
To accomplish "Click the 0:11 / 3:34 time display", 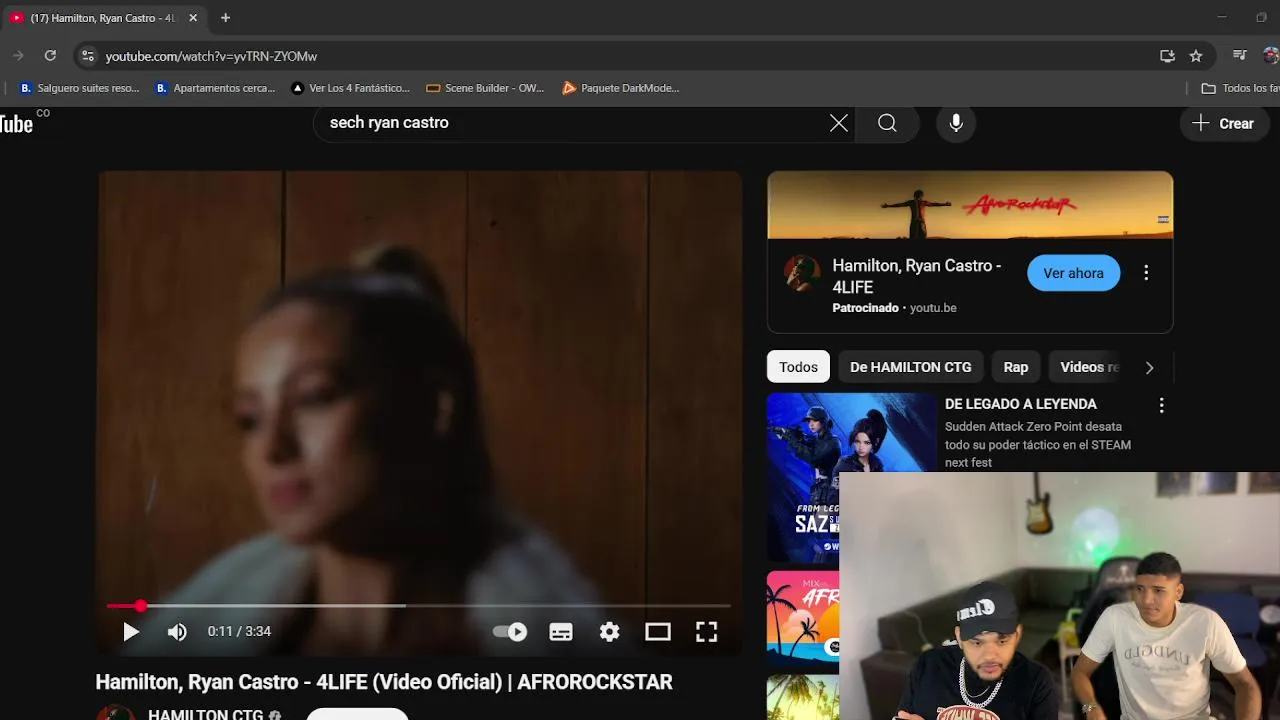I will point(239,632).
